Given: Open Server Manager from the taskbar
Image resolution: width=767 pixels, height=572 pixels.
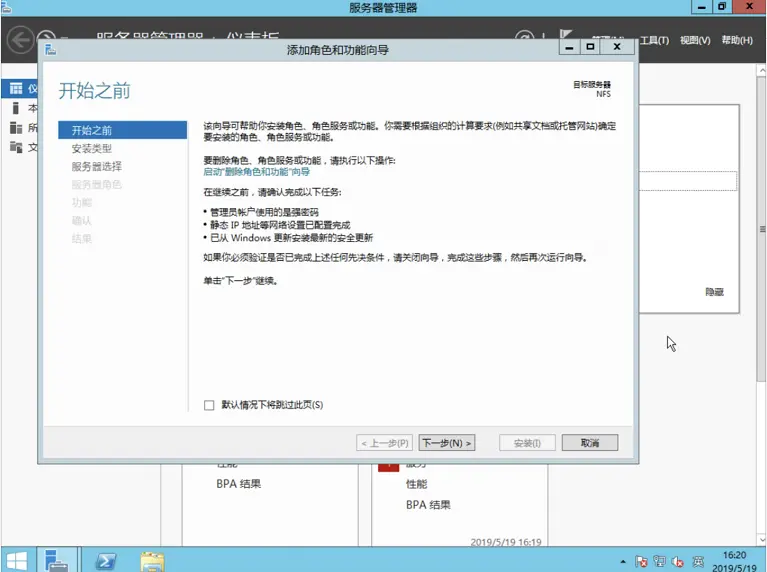Looking at the screenshot, I should pyautogui.click(x=57, y=560).
